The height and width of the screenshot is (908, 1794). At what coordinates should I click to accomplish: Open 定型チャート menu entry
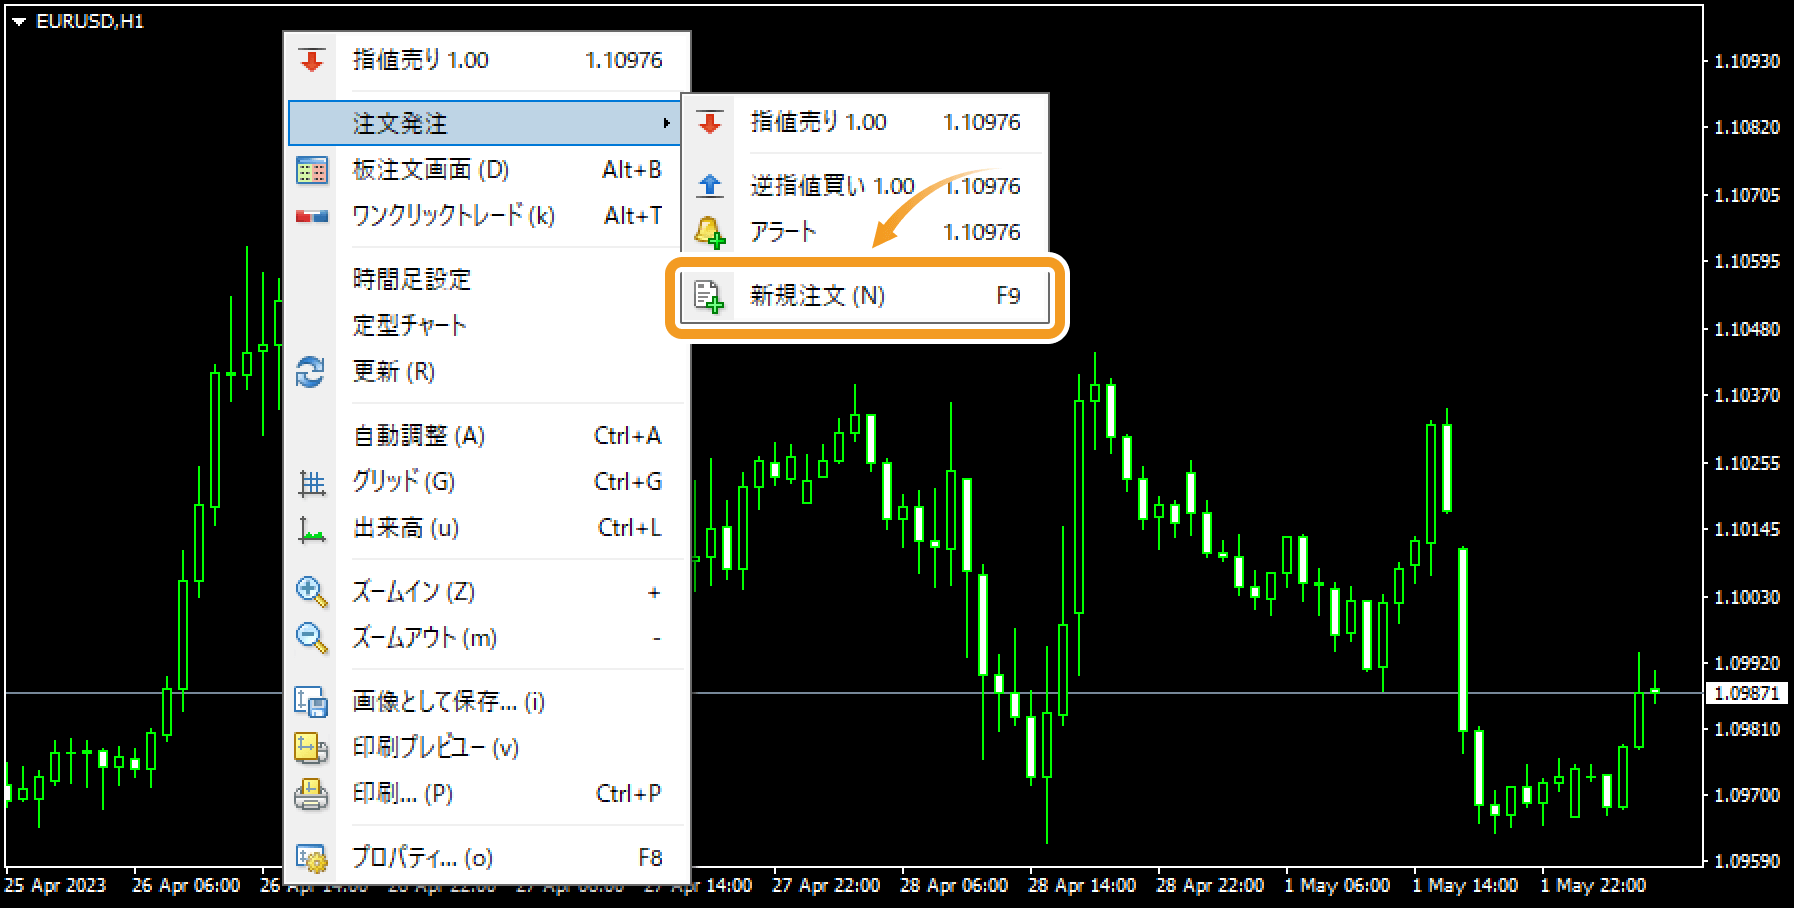pyautogui.click(x=487, y=326)
